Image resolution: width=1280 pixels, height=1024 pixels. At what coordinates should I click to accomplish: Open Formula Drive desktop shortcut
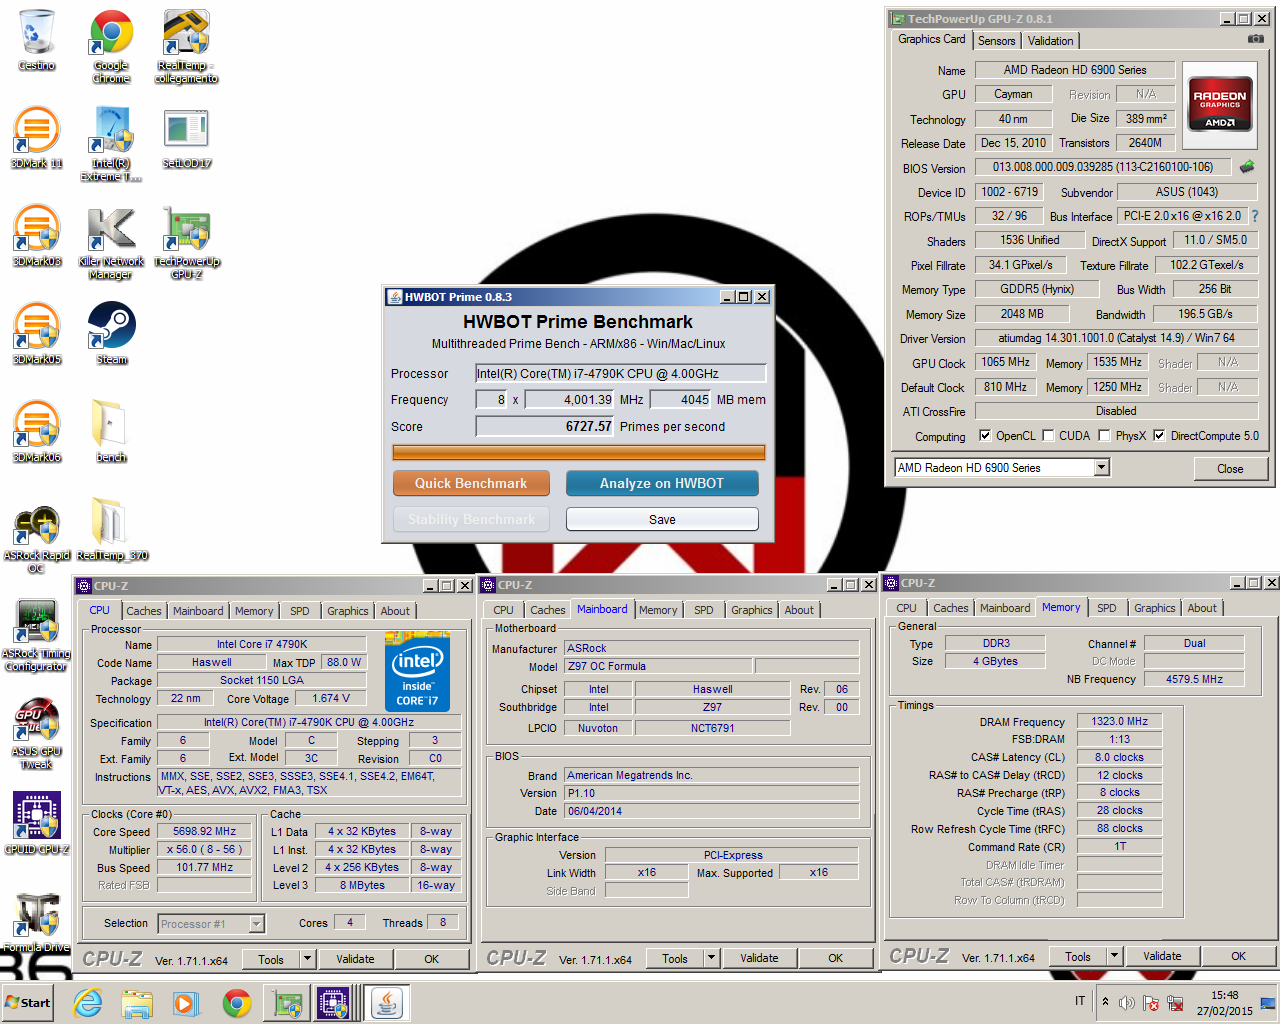pos(37,922)
